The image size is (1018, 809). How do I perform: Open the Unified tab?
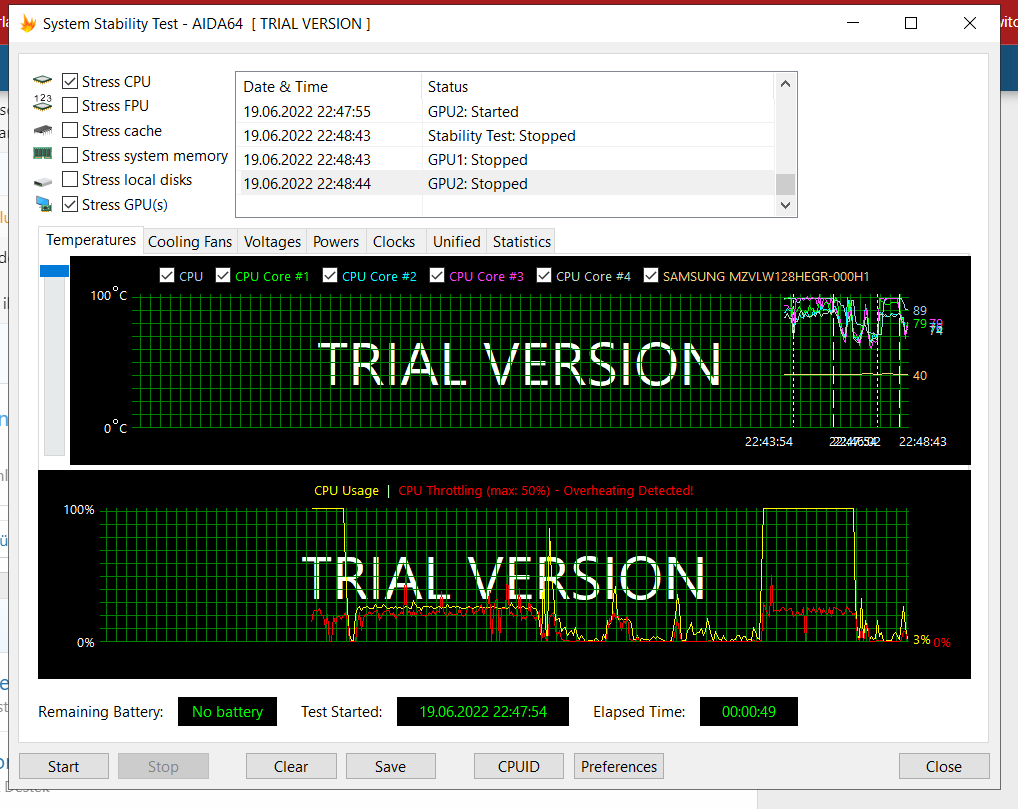pyautogui.click(x=456, y=242)
